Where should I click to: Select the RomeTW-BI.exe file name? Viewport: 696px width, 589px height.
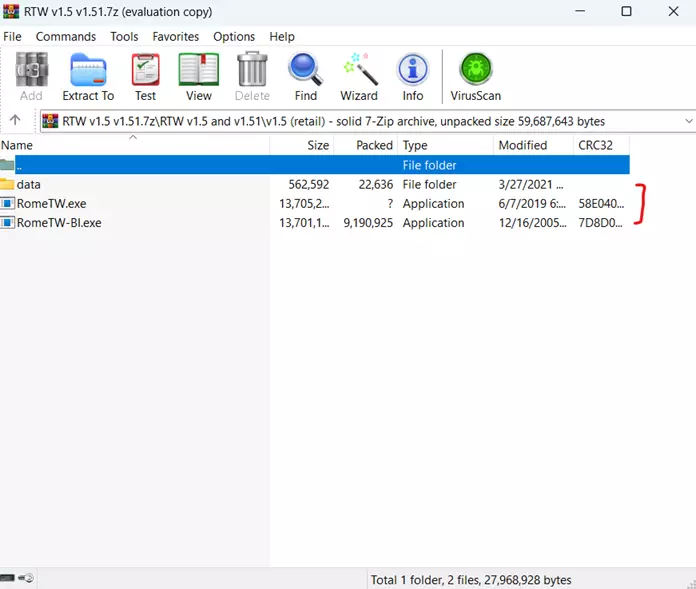pyautogui.click(x=59, y=222)
